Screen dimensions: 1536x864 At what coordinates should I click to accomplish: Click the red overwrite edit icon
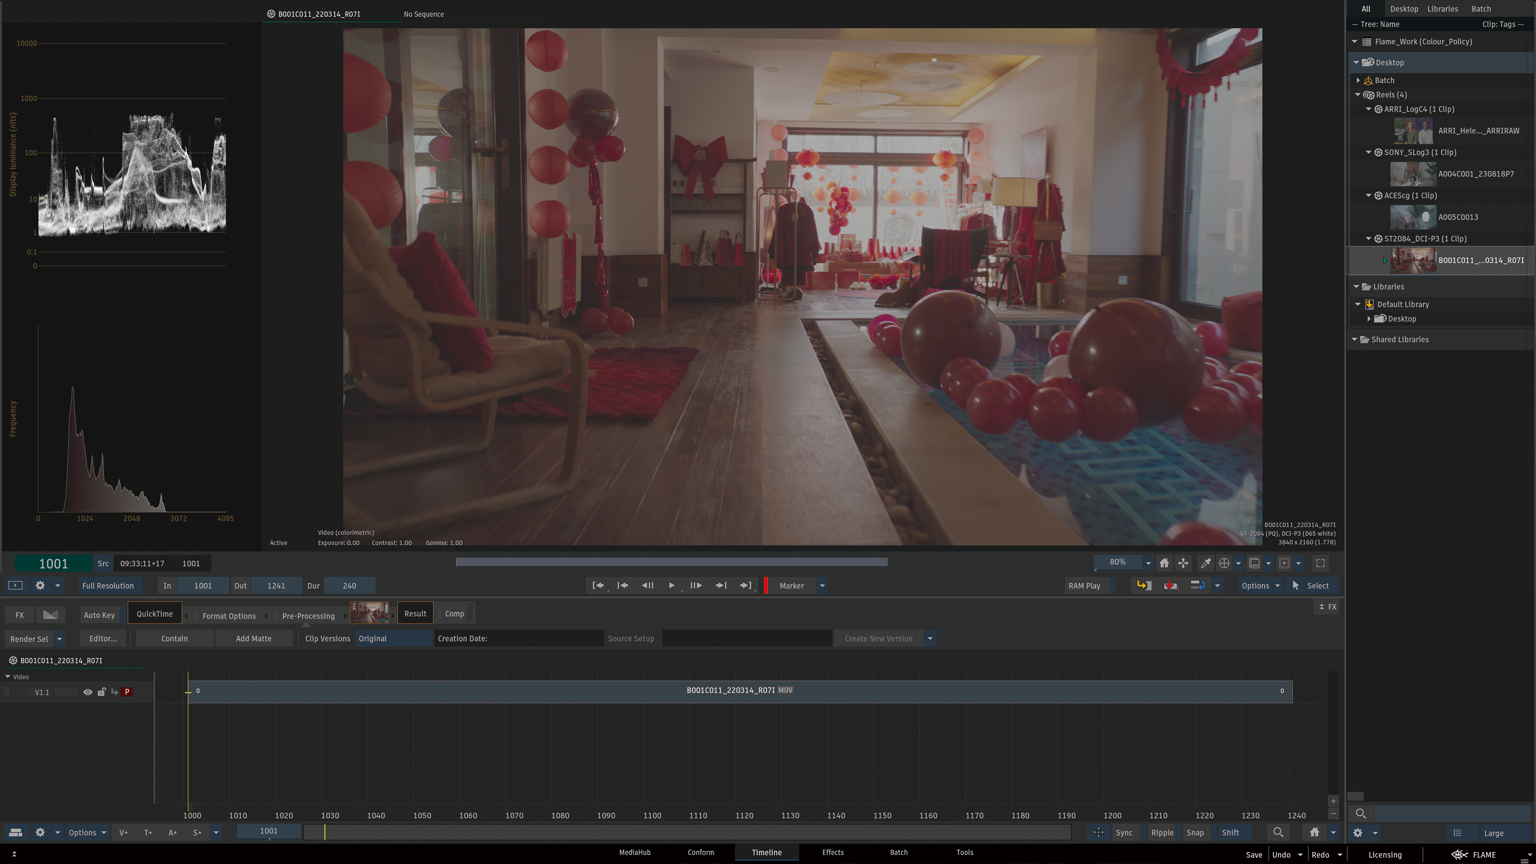click(x=1170, y=586)
